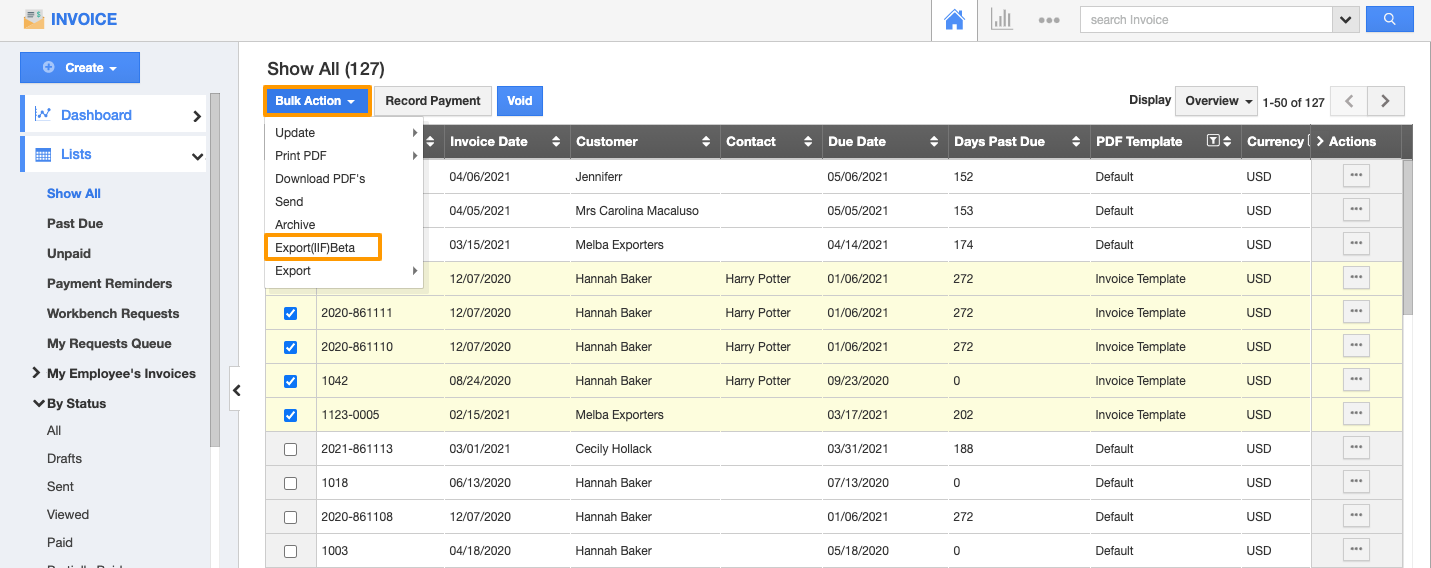Click the search Invoice input field
The image size is (1431, 568).
point(1205,20)
